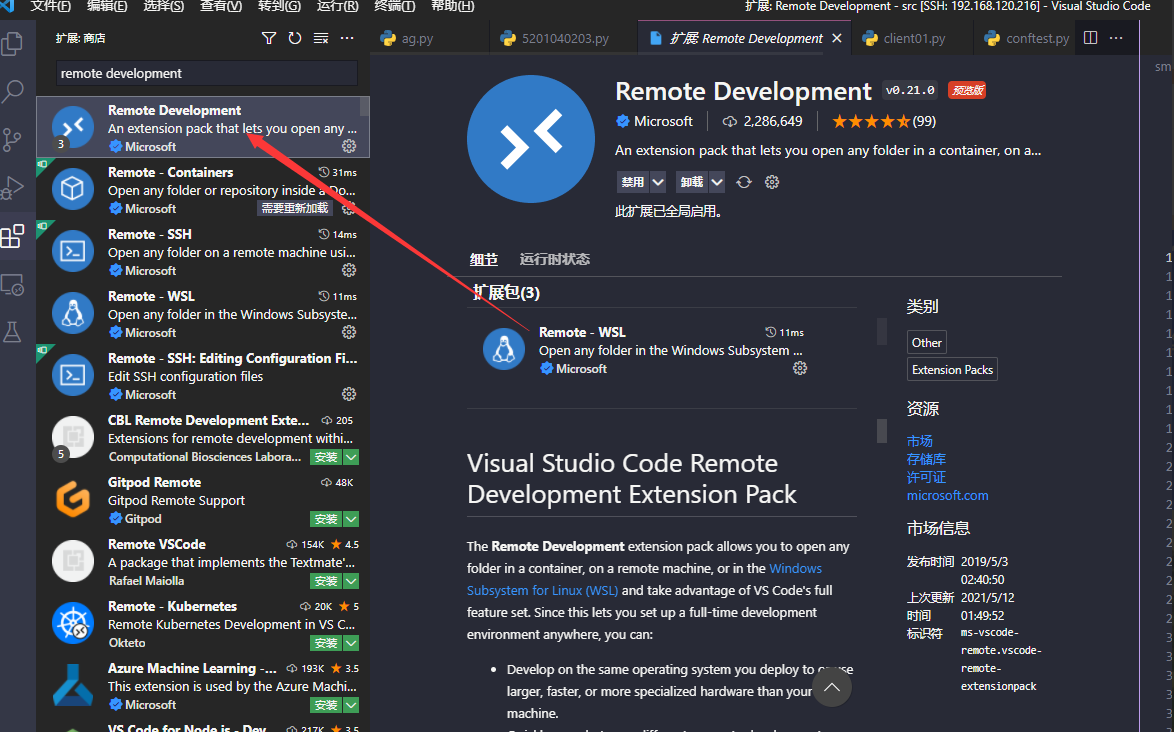Viewport: 1174px width, 732px height.
Task: Click the sync icon beside the uninstall button
Action: (743, 182)
